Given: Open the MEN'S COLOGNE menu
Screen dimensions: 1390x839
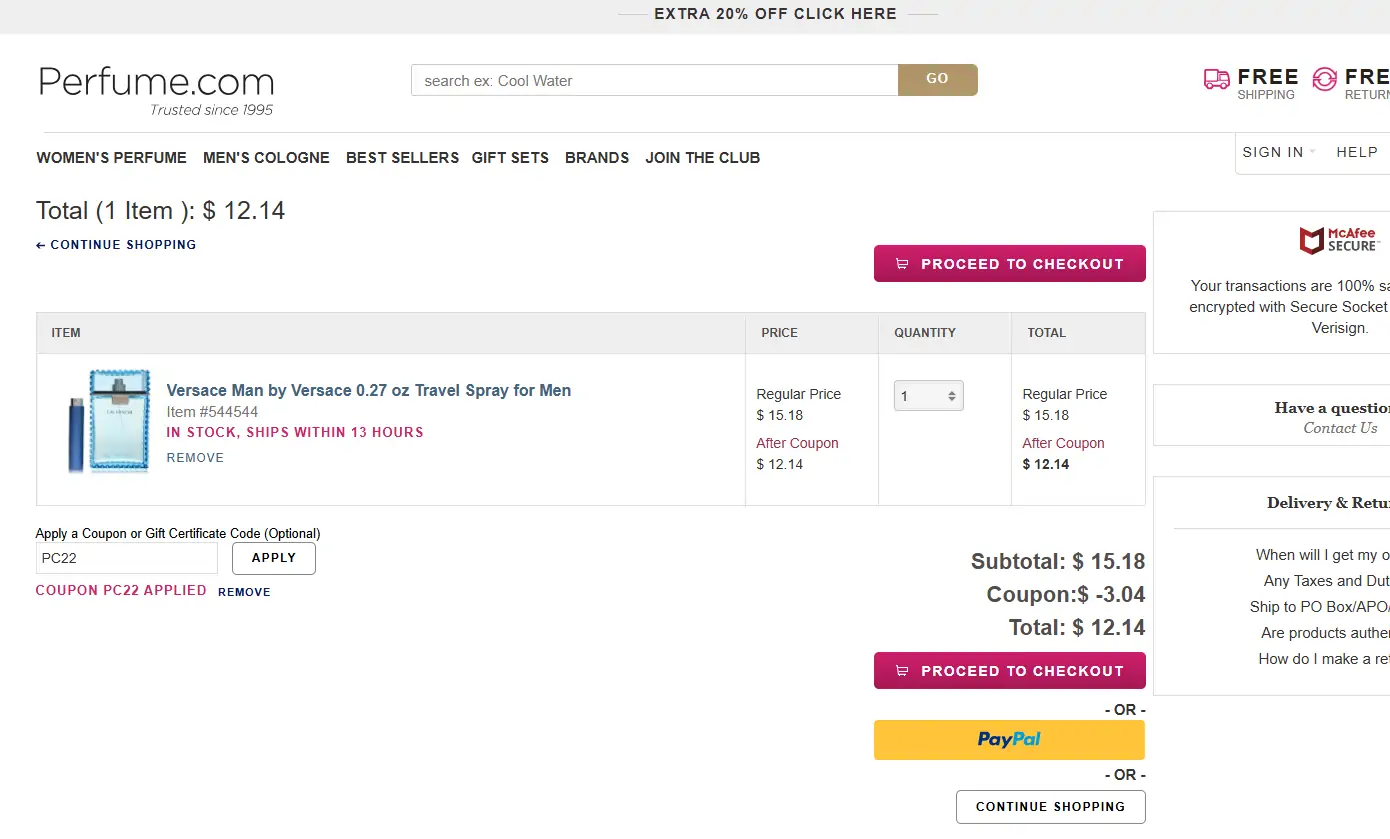Looking at the screenshot, I should pos(266,157).
